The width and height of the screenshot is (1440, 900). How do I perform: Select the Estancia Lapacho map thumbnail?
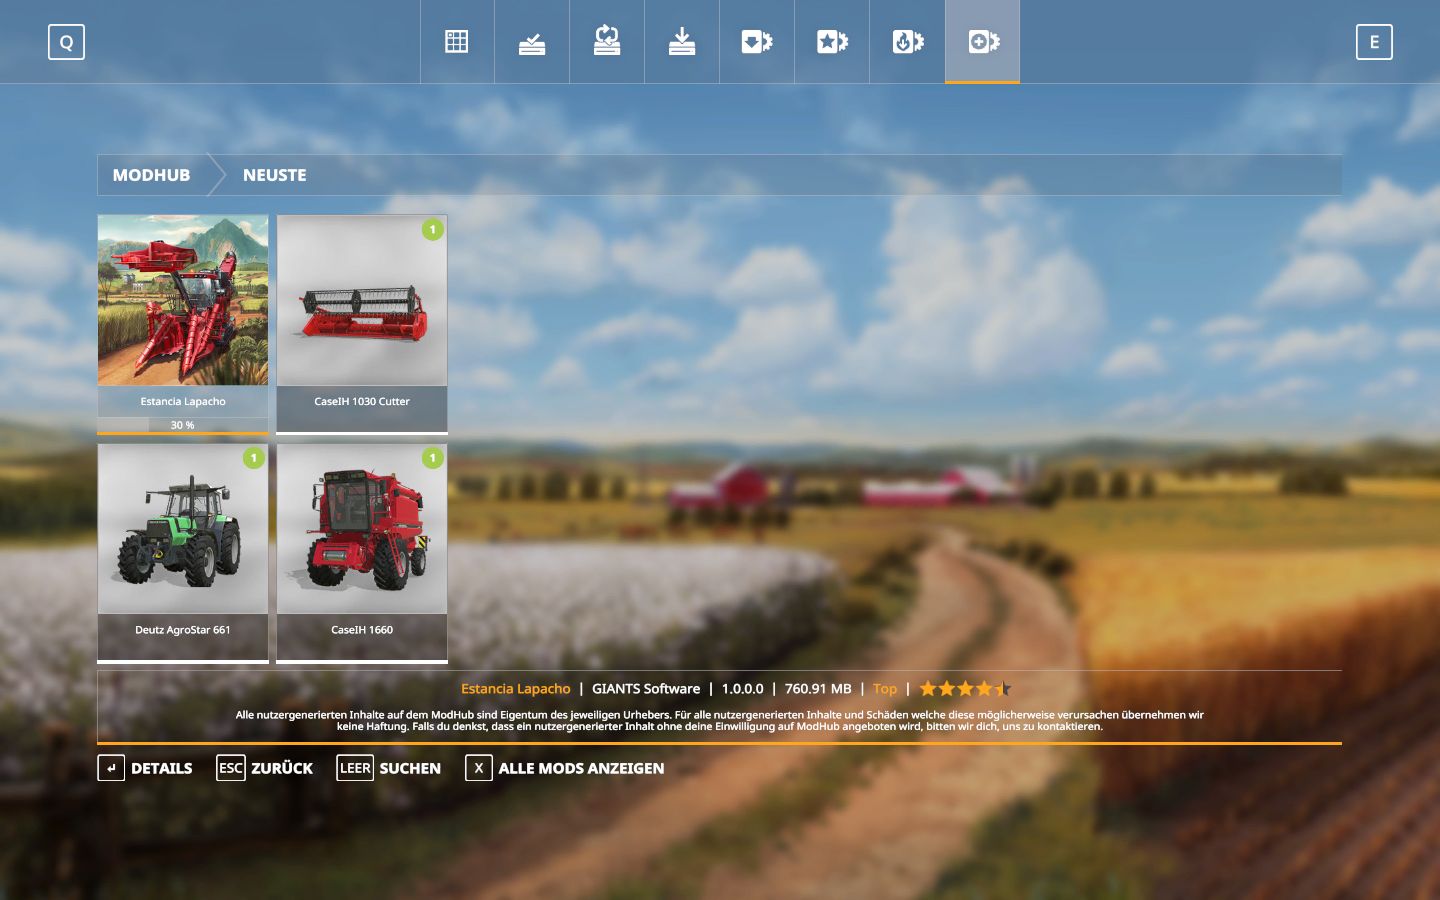(183, 300)
